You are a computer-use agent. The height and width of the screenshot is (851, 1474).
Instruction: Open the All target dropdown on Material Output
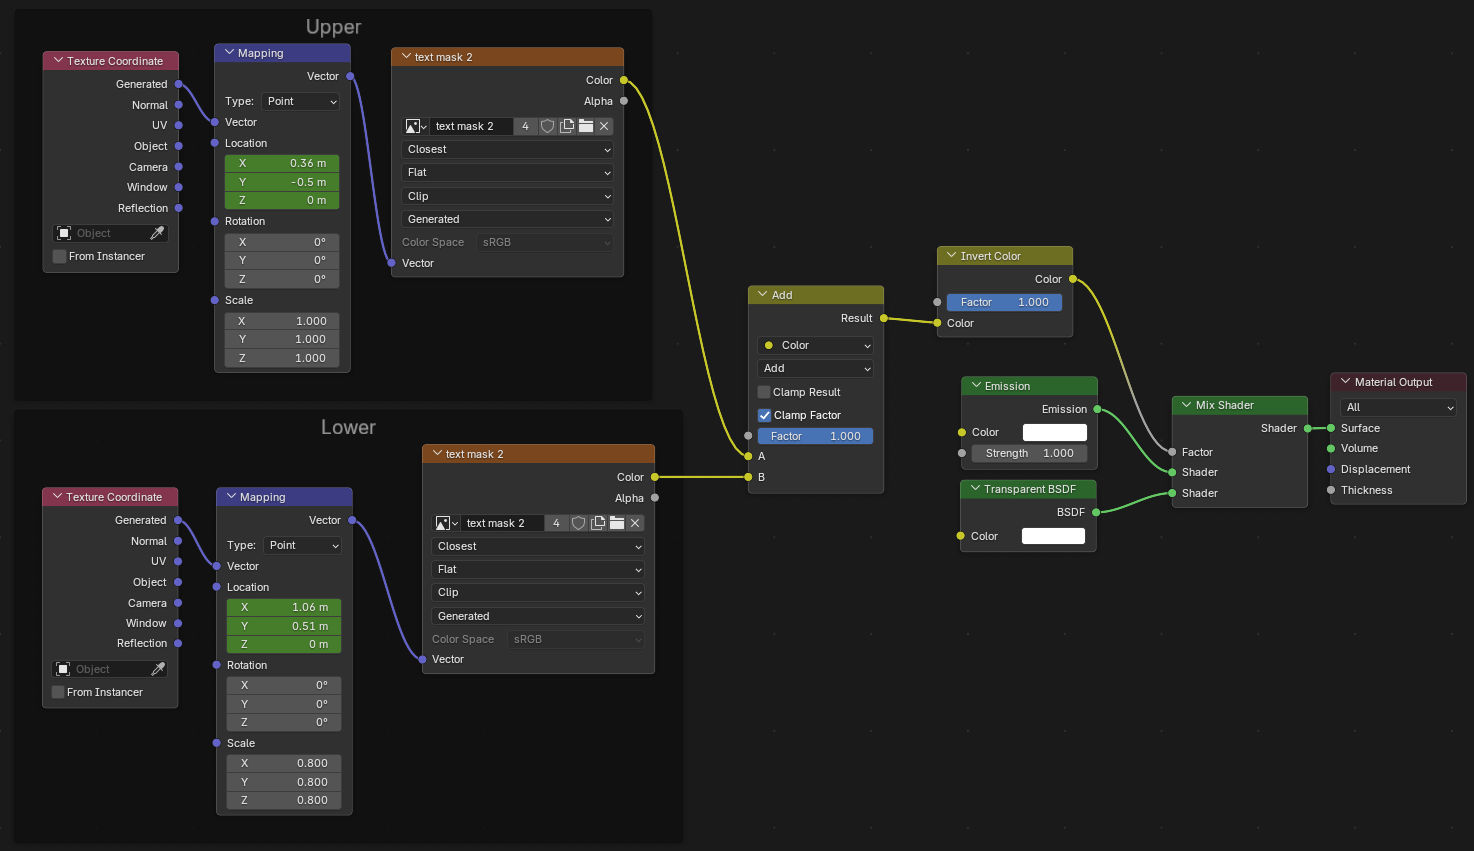[x=1397, y=407]
